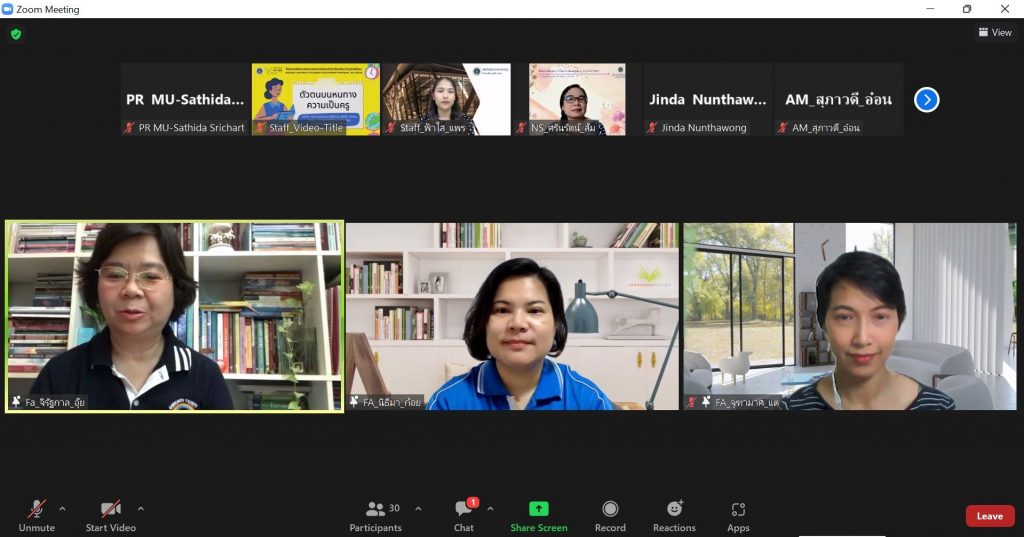This screenshot has height=537, width=1024.
Task: Expand video options arrow beside Start Video
Action: click(x=140, y=508)
